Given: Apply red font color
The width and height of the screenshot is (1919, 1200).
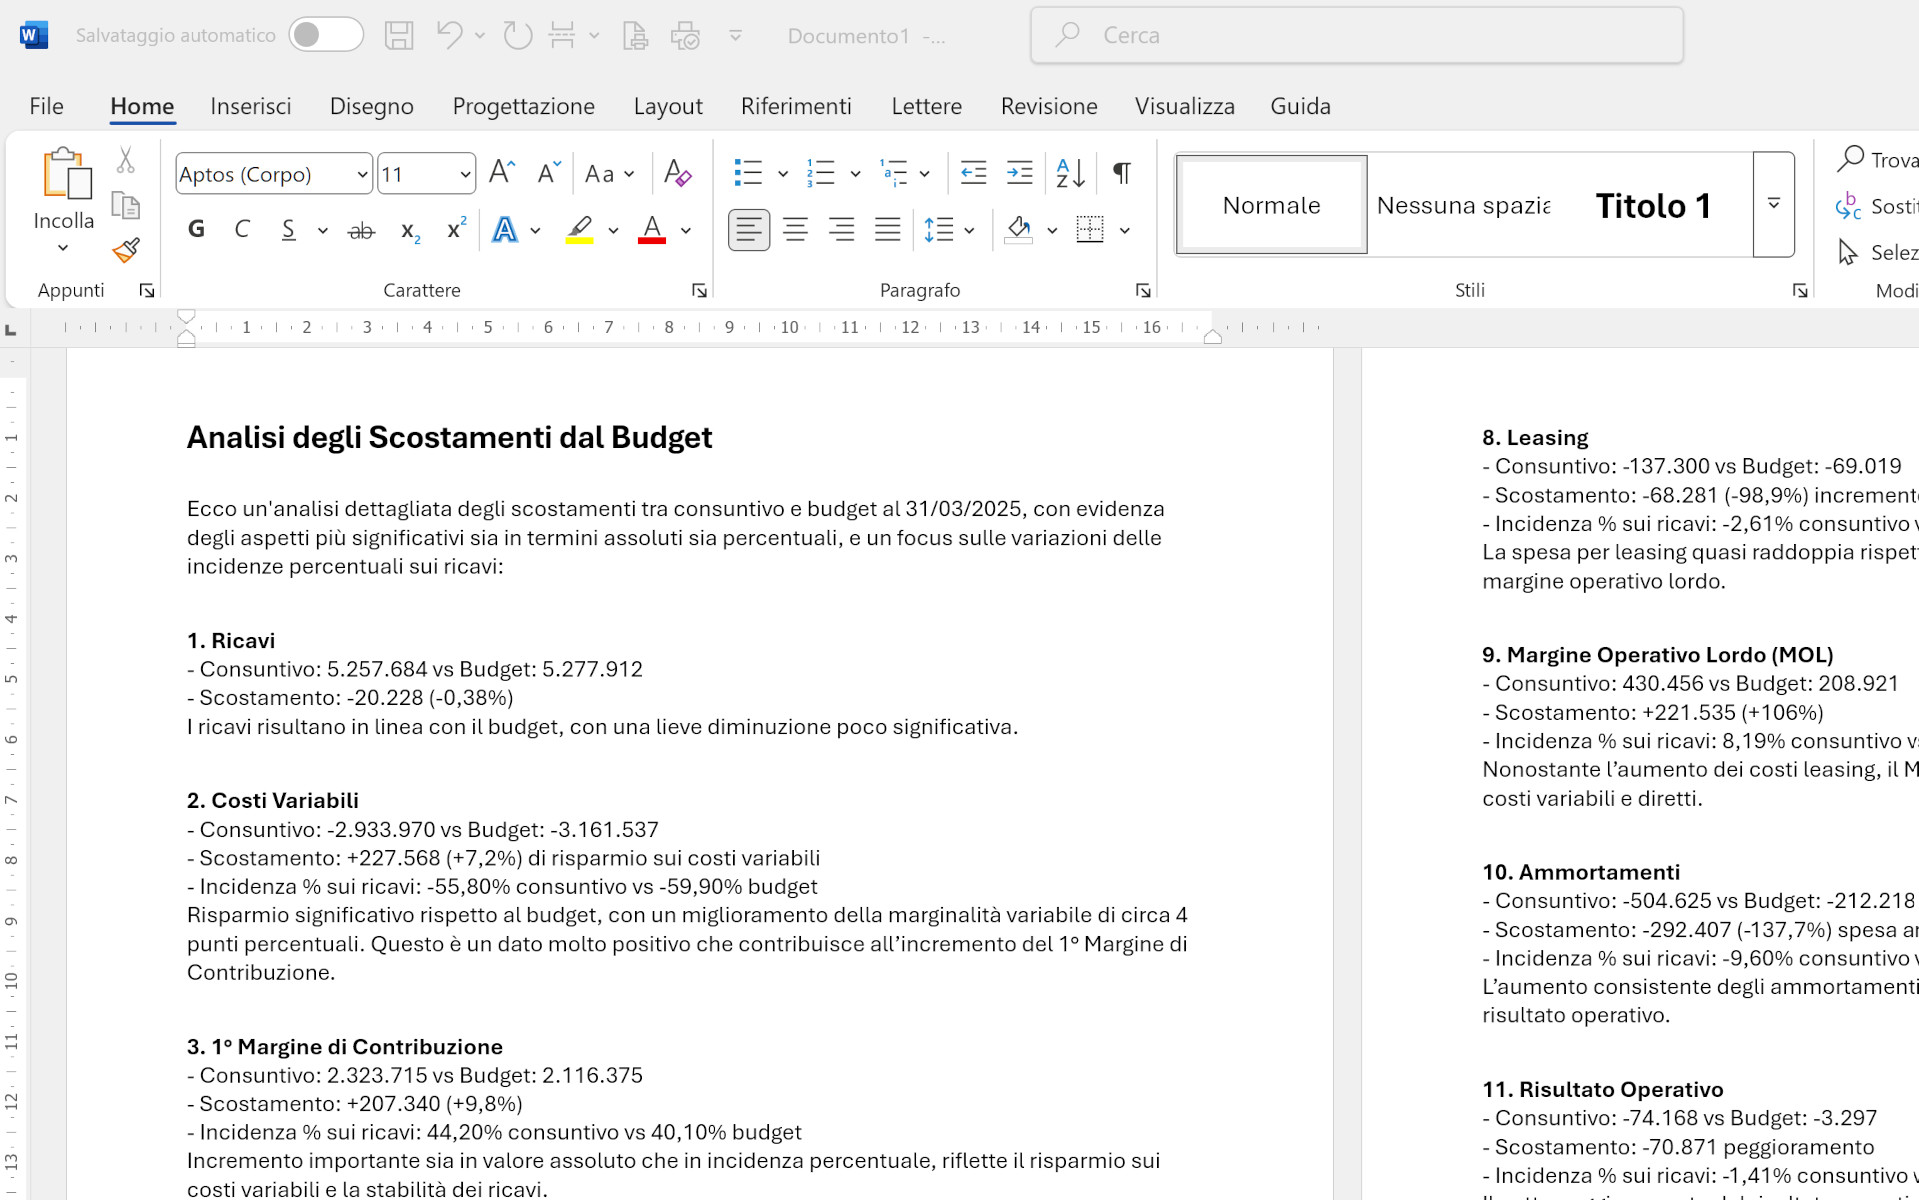Looking at the screenshot, I should tap(652, 230).
